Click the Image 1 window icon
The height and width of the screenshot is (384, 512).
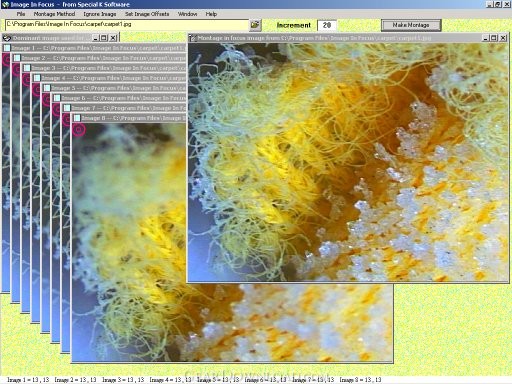(7, 48)
